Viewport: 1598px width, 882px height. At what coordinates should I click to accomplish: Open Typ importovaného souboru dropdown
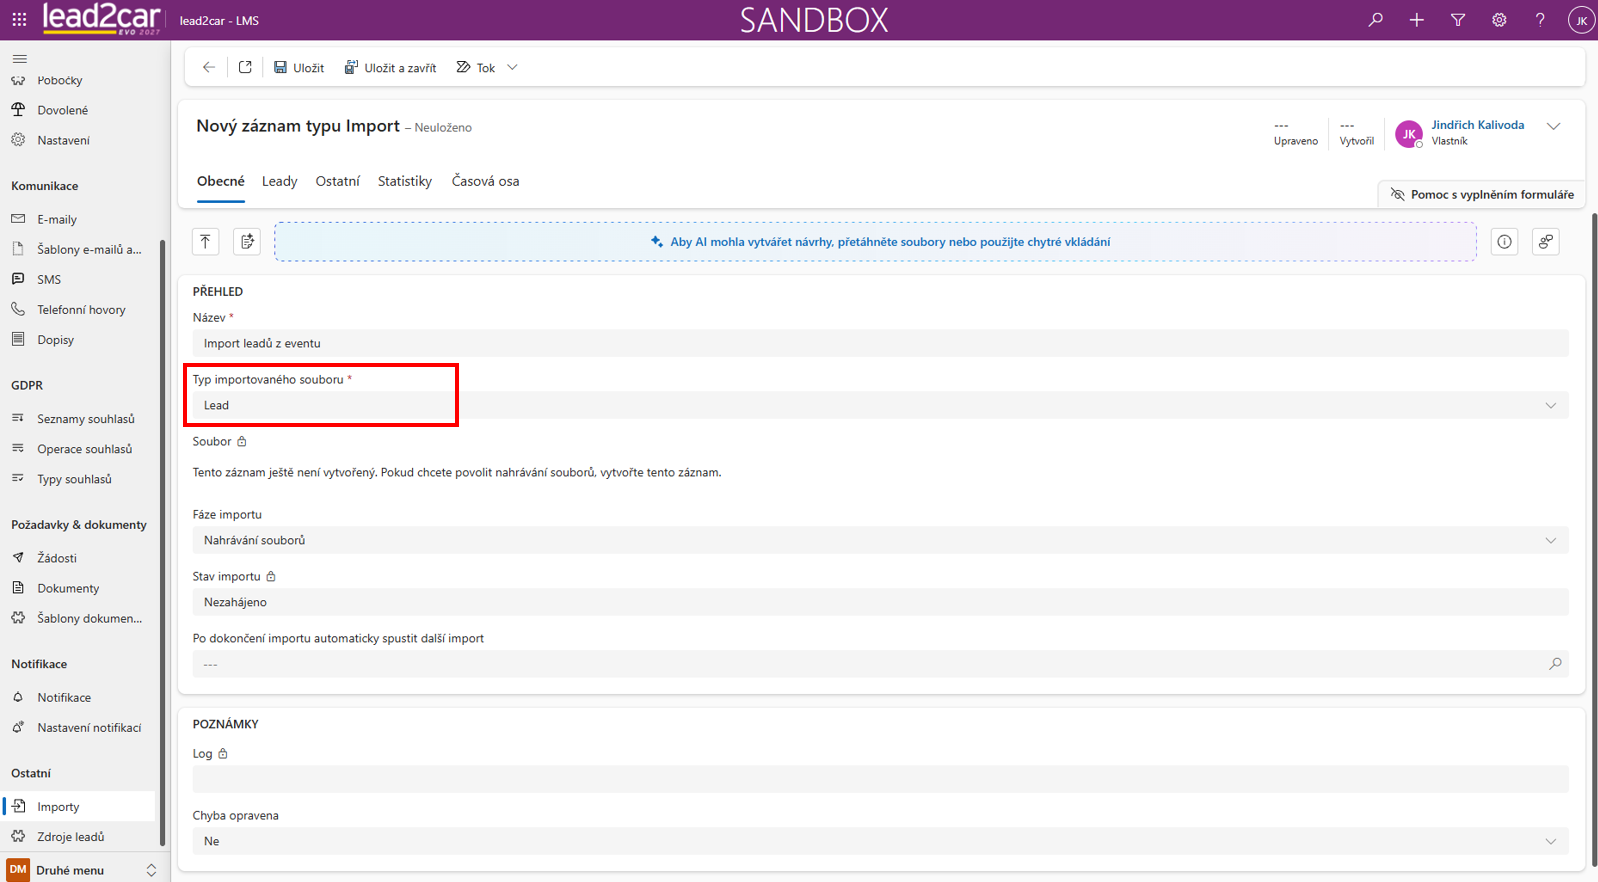click(x=880, y=405)
